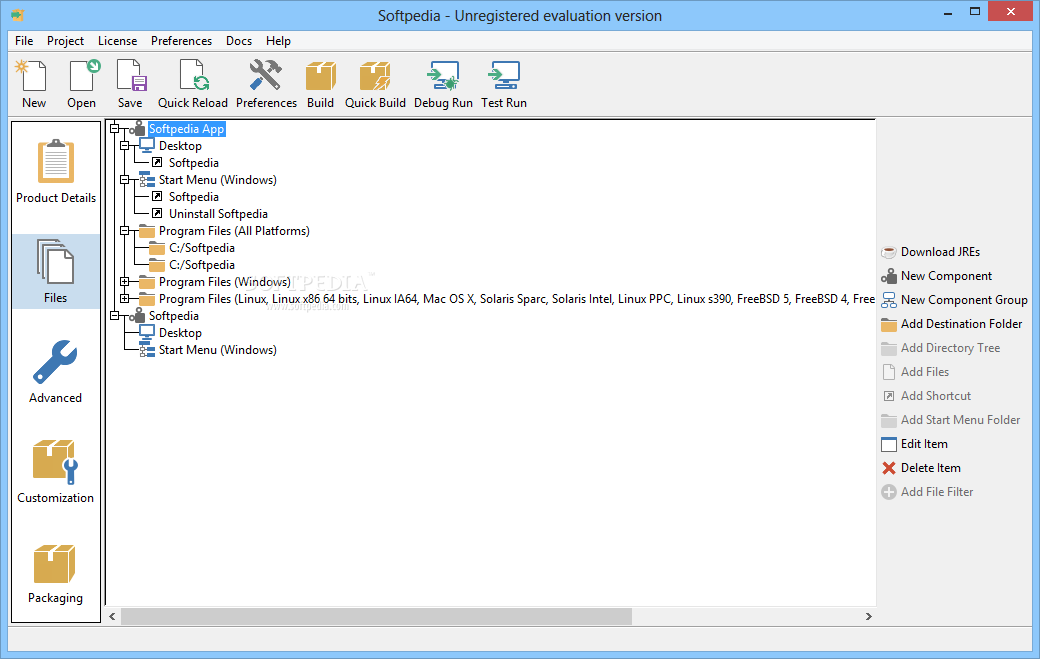
Task: Click the disabled Add Directory Tree option
Action: pos(941,347)
